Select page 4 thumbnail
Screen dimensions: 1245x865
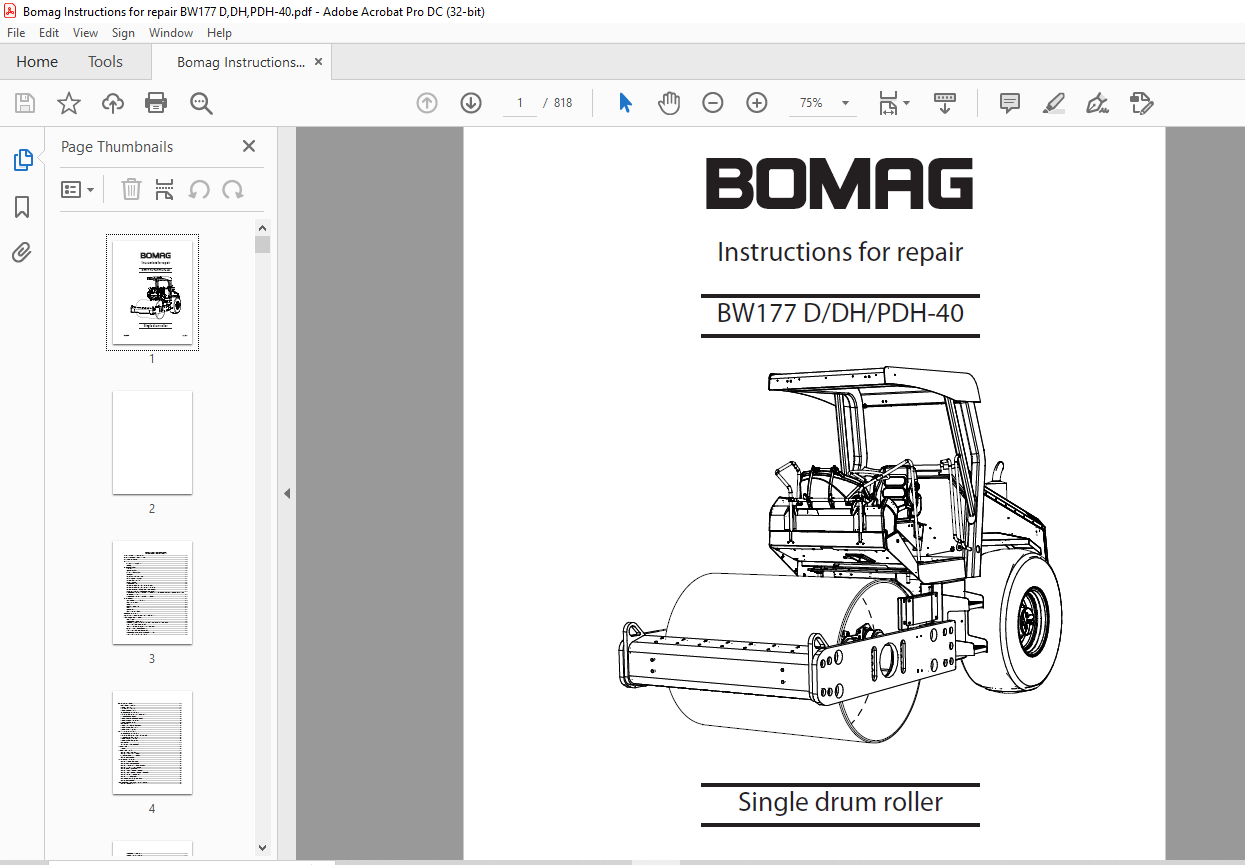(x=152, y=742)
